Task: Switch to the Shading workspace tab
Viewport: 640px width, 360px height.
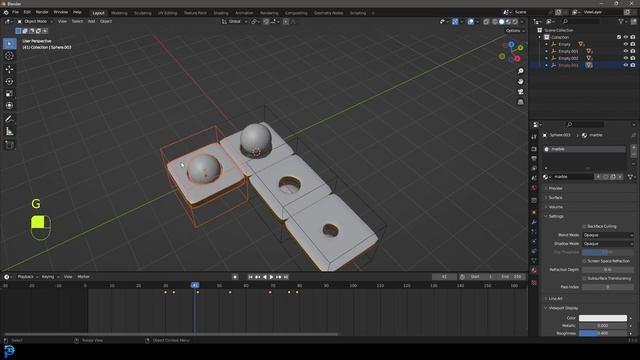Action: point(221,13)
